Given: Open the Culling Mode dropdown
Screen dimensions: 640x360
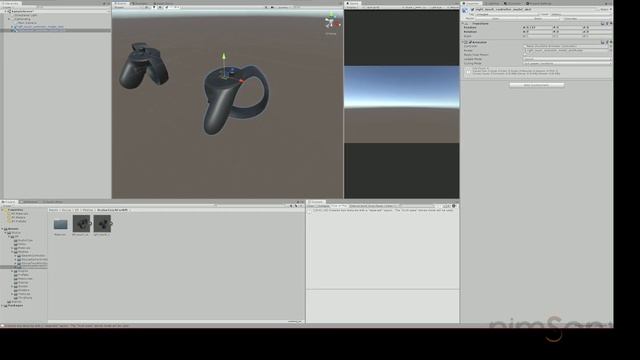Looking at the screenshot, I should pos(567,63).
